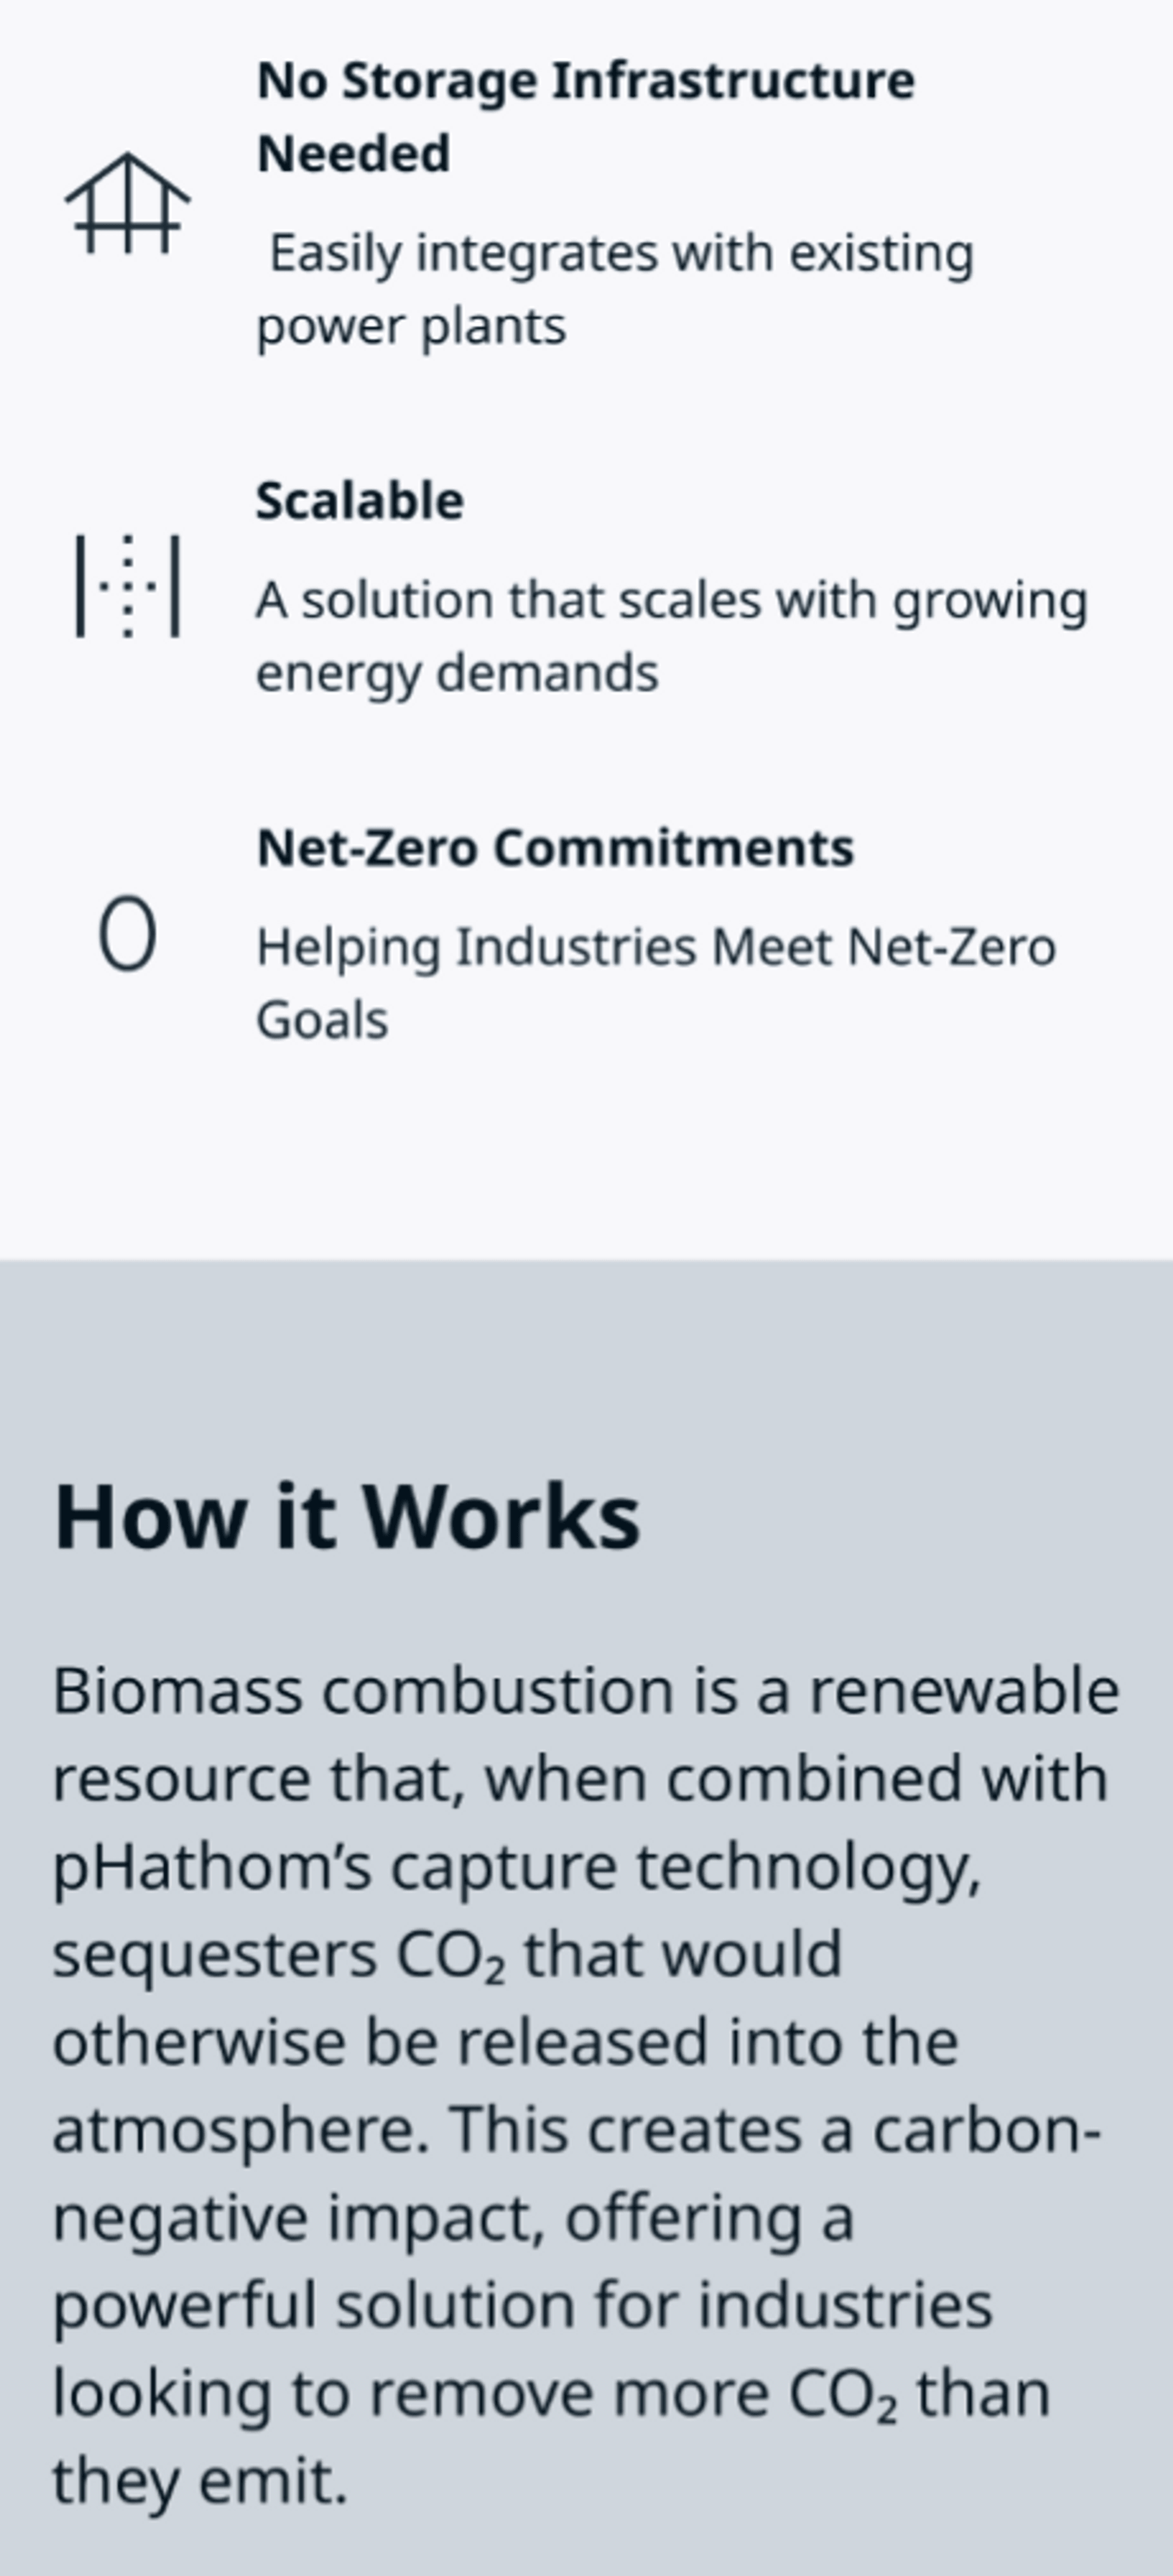Click the closing words "they emit."
Viewport: 1173px width, 2576px height.
pos(199,2481)
